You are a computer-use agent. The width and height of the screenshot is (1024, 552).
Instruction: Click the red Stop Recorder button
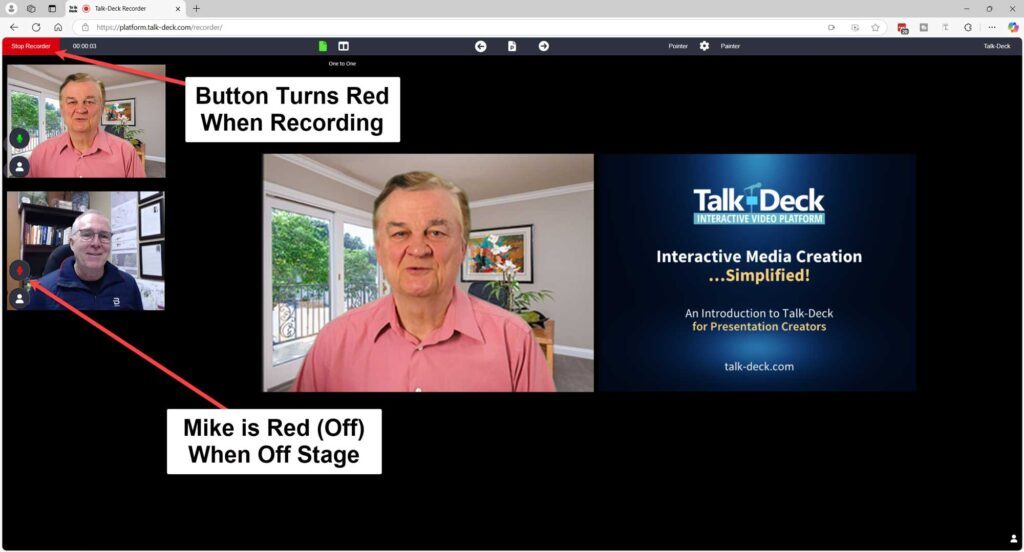31,46
